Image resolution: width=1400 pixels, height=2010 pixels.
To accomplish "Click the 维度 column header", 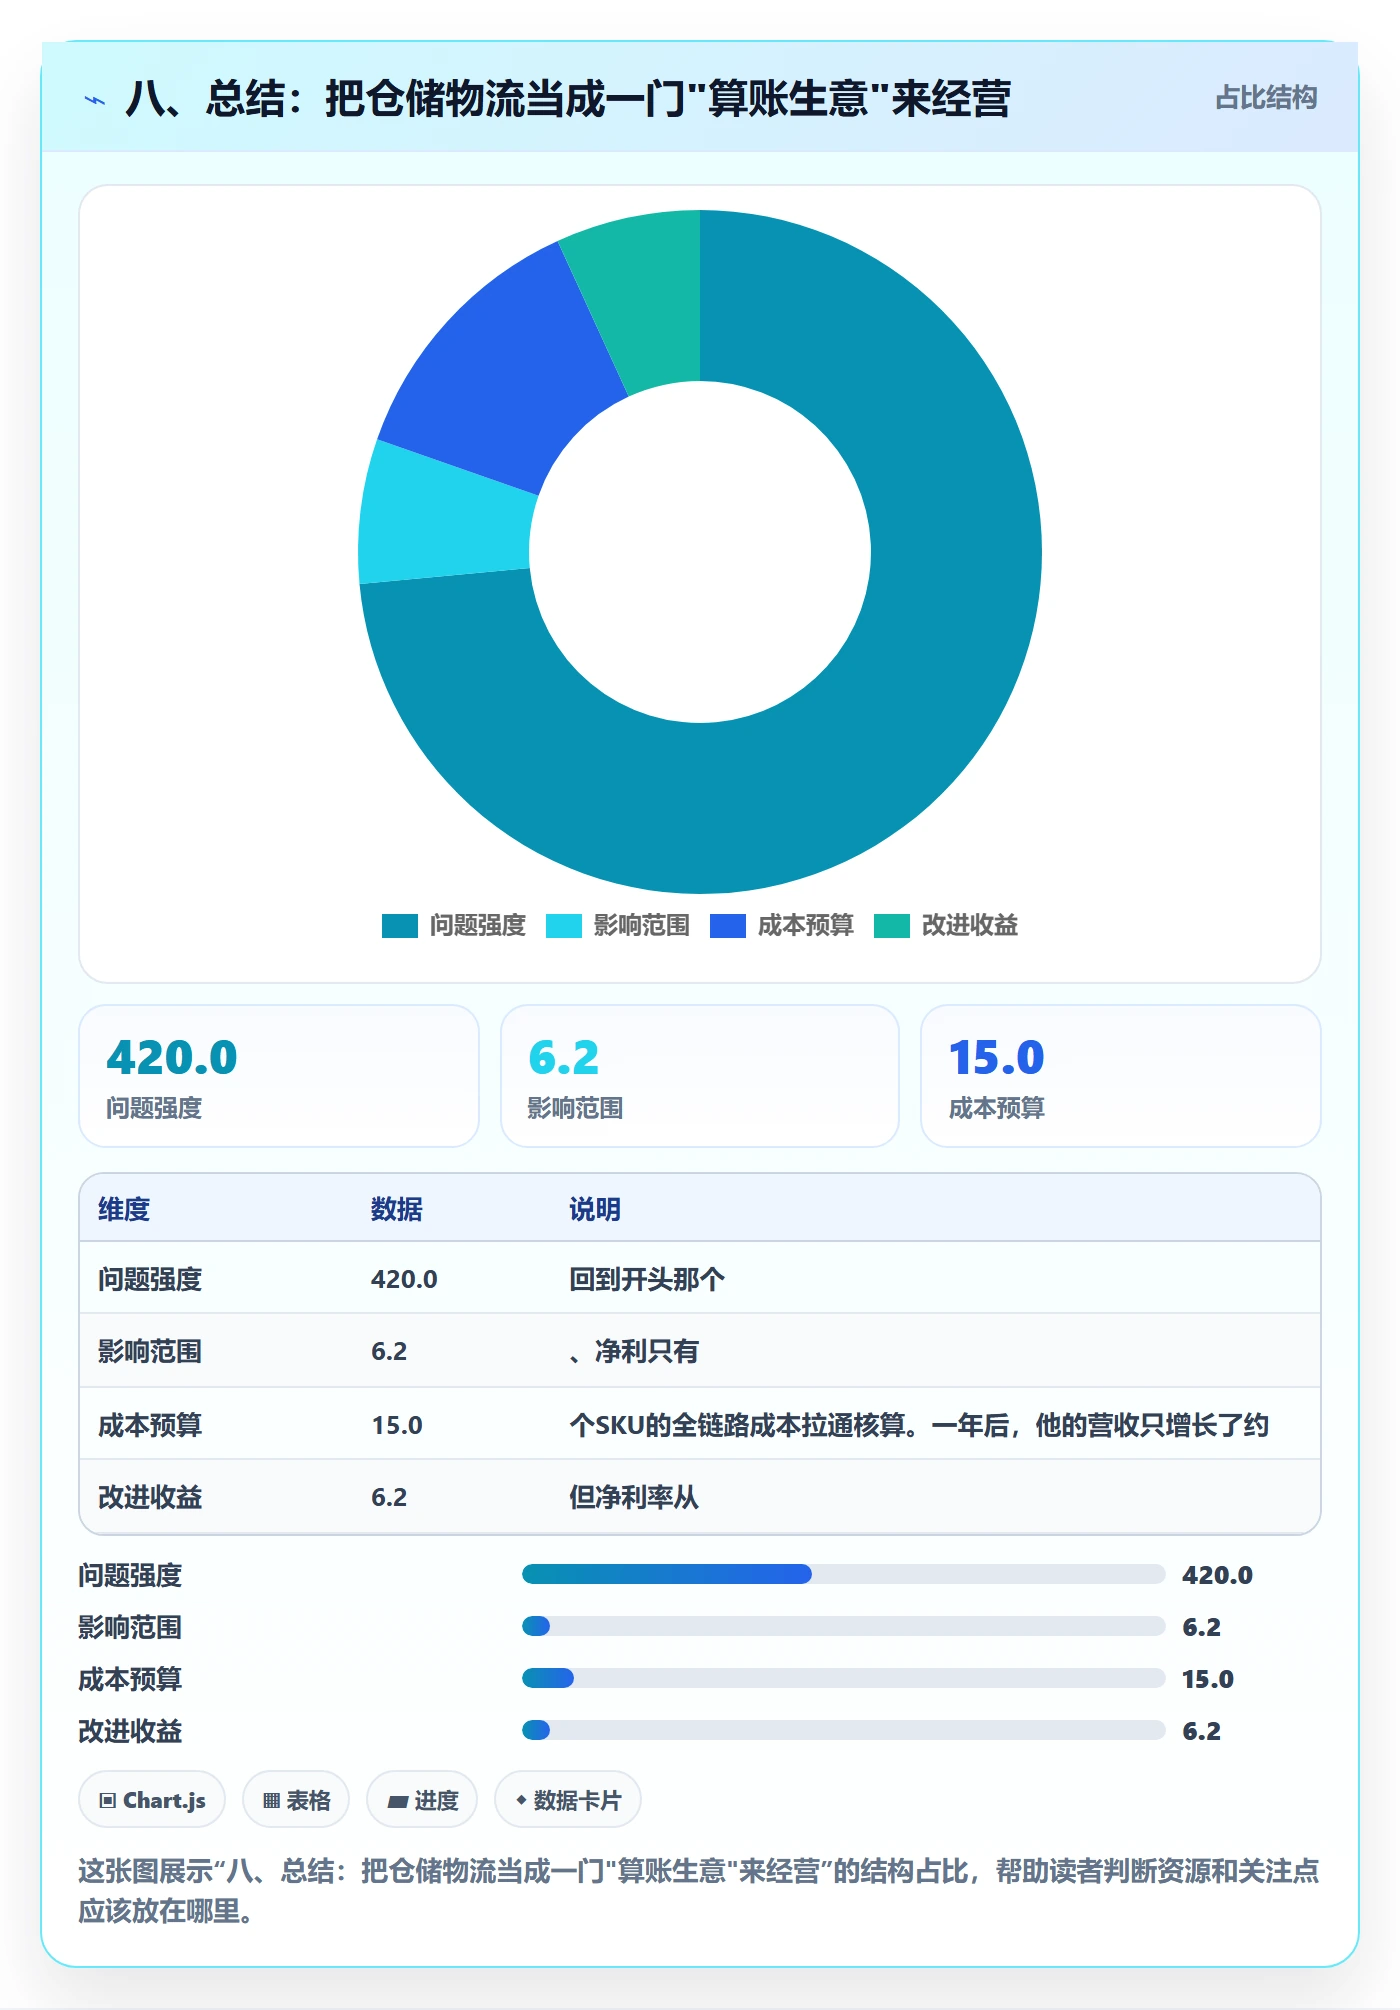I will tap(124, 1209).
